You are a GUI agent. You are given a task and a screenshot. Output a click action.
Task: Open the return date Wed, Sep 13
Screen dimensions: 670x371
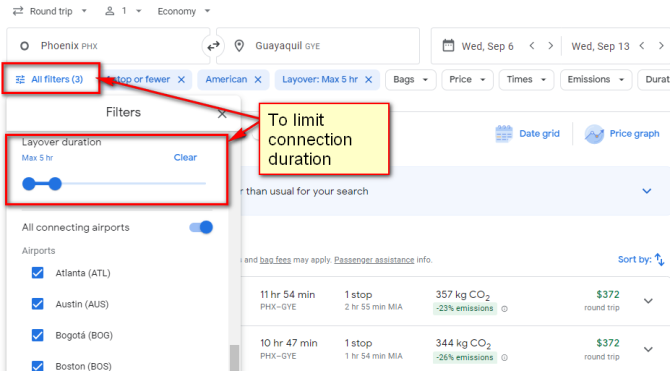click(600, 46)
